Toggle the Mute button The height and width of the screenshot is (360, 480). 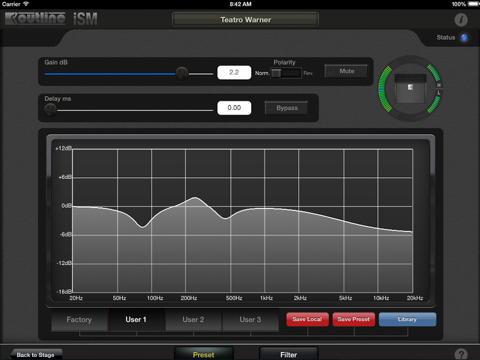click(x=346, y=71)
